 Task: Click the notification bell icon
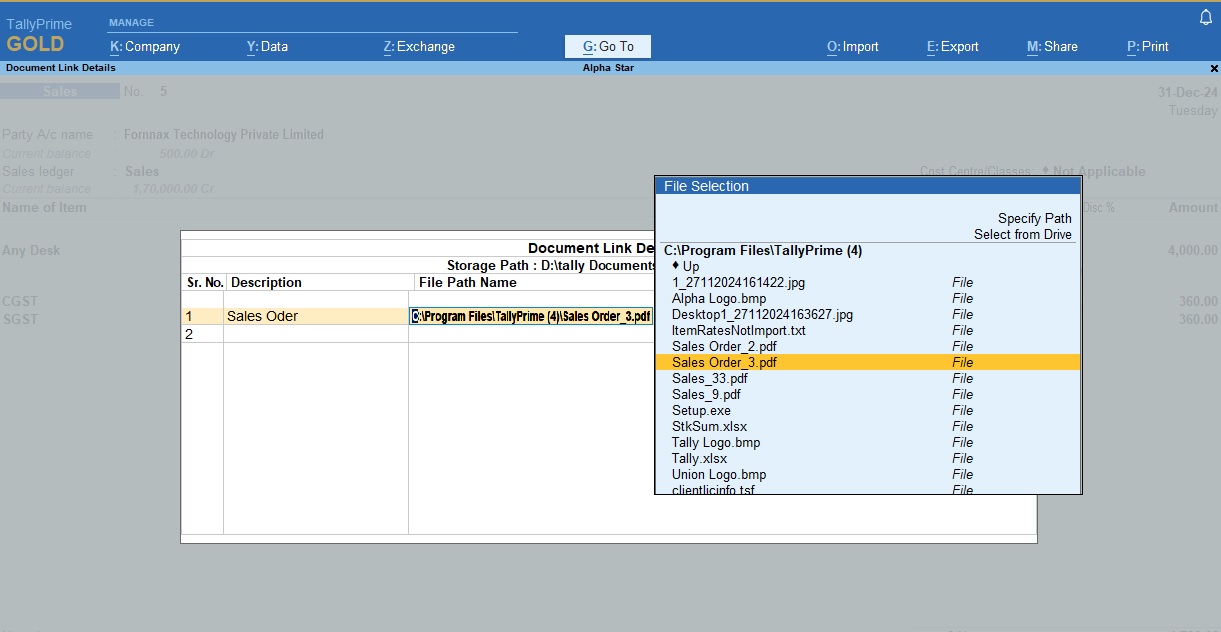[x=1205, y=19]
